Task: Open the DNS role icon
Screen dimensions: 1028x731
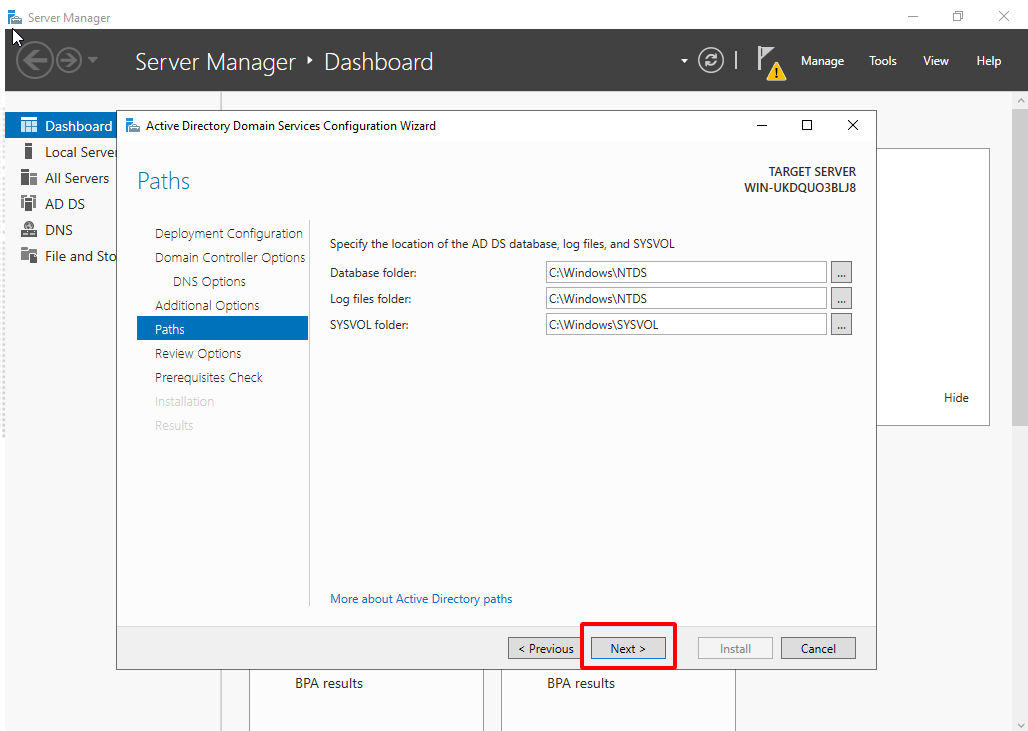Action: [28, 230]
